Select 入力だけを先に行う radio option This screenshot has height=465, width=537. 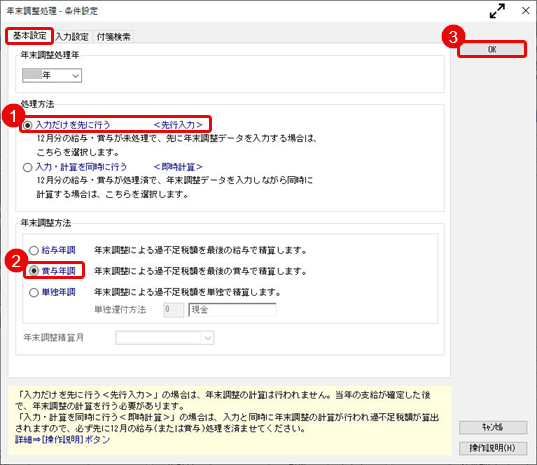(28, 125)
